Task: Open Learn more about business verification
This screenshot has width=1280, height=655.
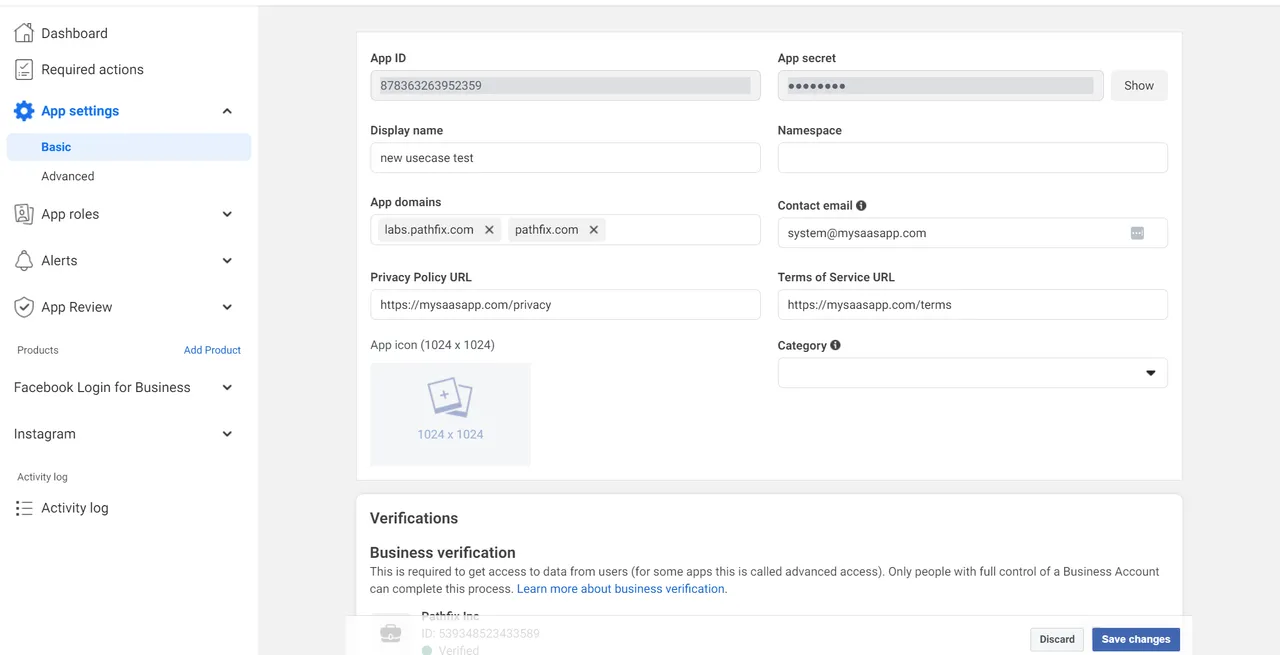Action: [620, 588]
